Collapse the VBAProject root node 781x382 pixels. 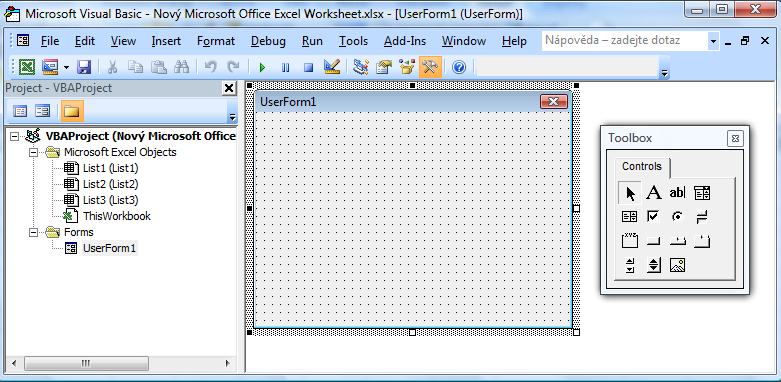coord(14,136)
